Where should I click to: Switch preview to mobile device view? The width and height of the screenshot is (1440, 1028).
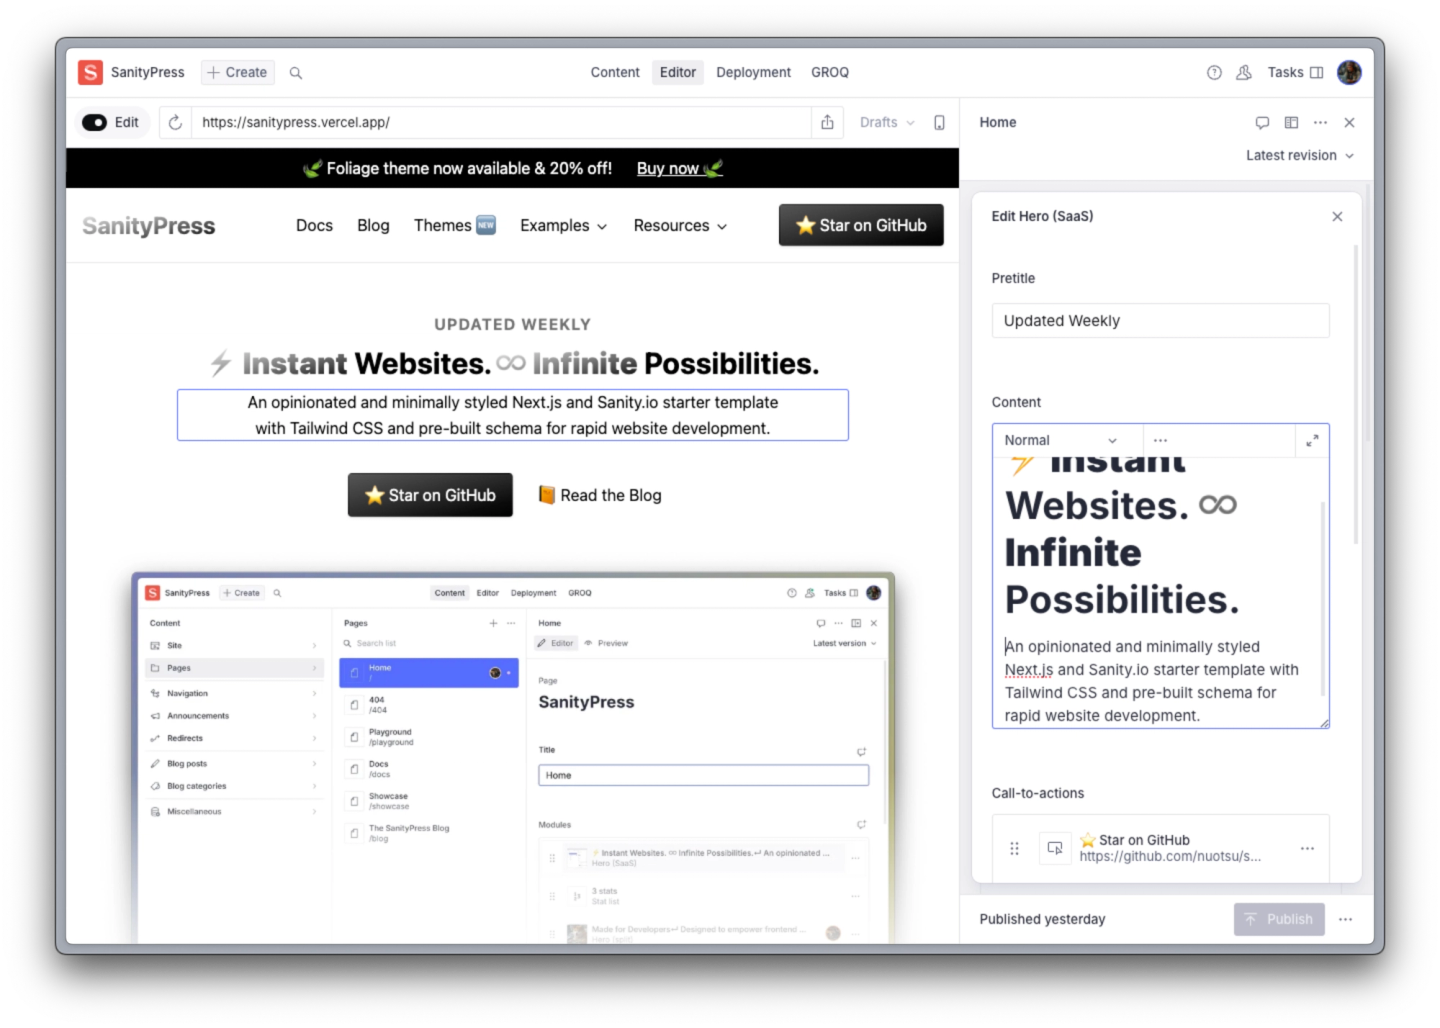click(x=939, y=122)
